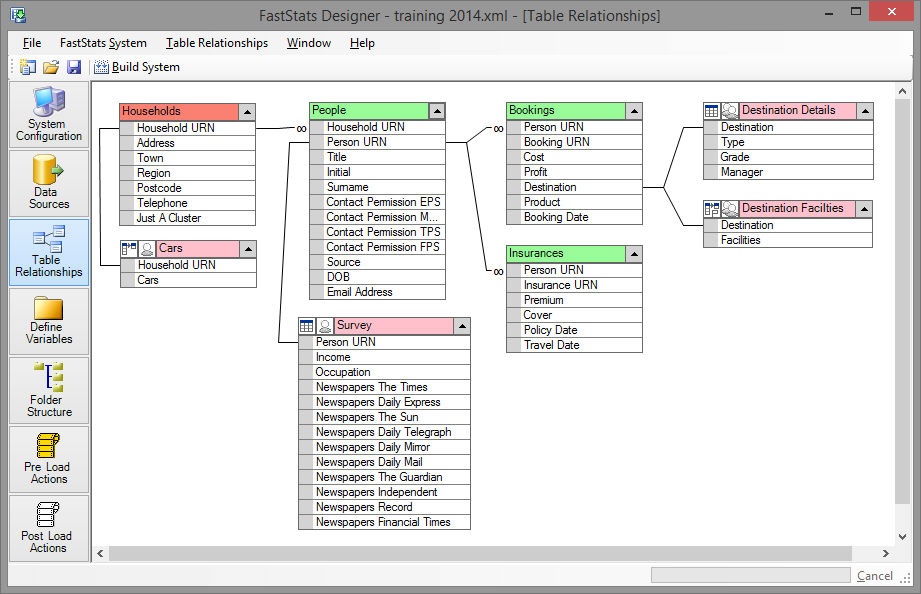Open the FastStats System menu
The height and width of the screenshot is (594, 921).
click(x=103, y=43)
